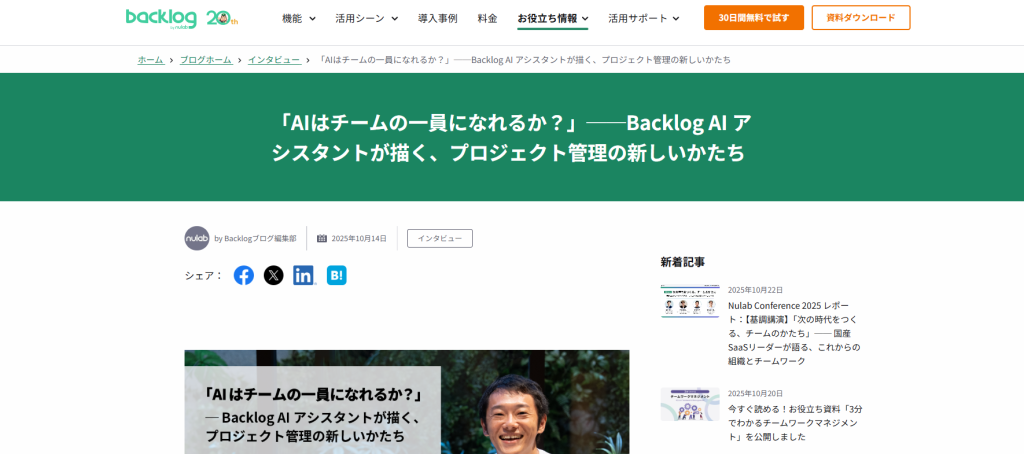Go to ブログホーム breadcrumb link
This screenshot has width=1024, height=454.
pos(205,60)
